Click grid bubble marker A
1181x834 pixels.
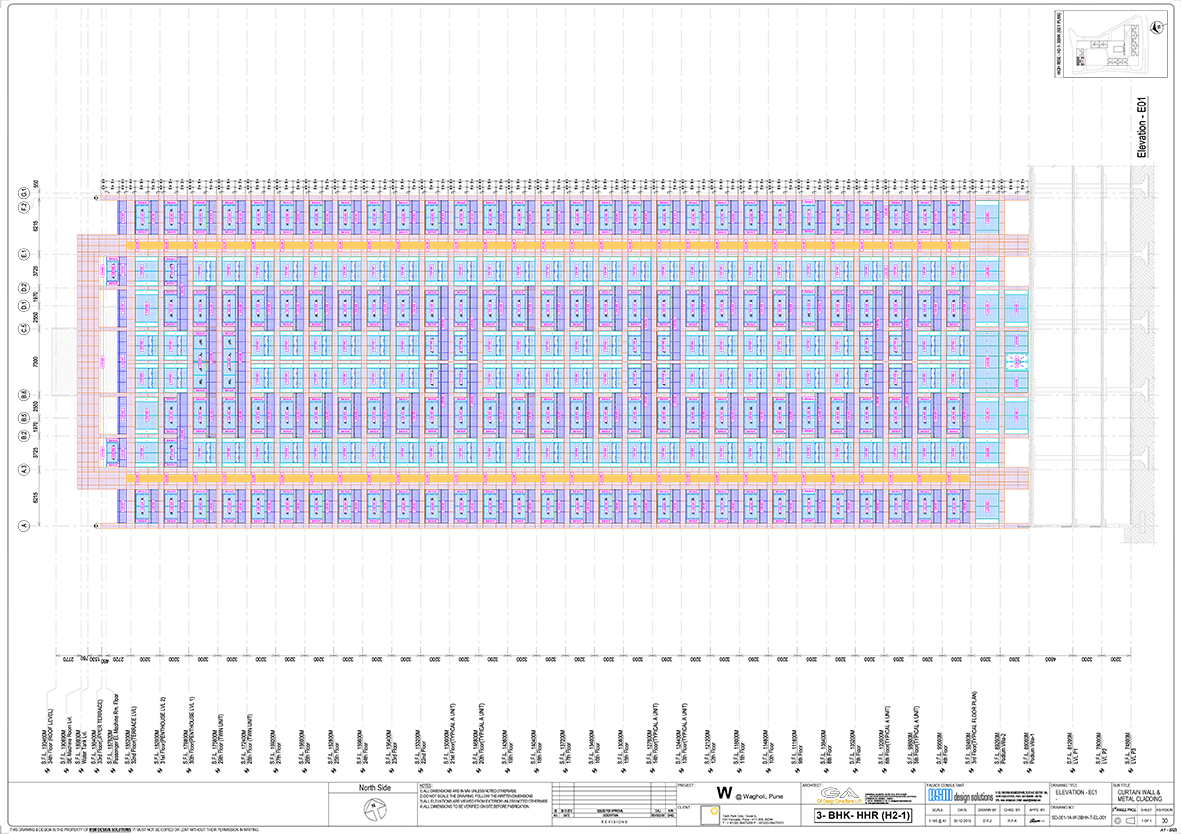point(22,525)
